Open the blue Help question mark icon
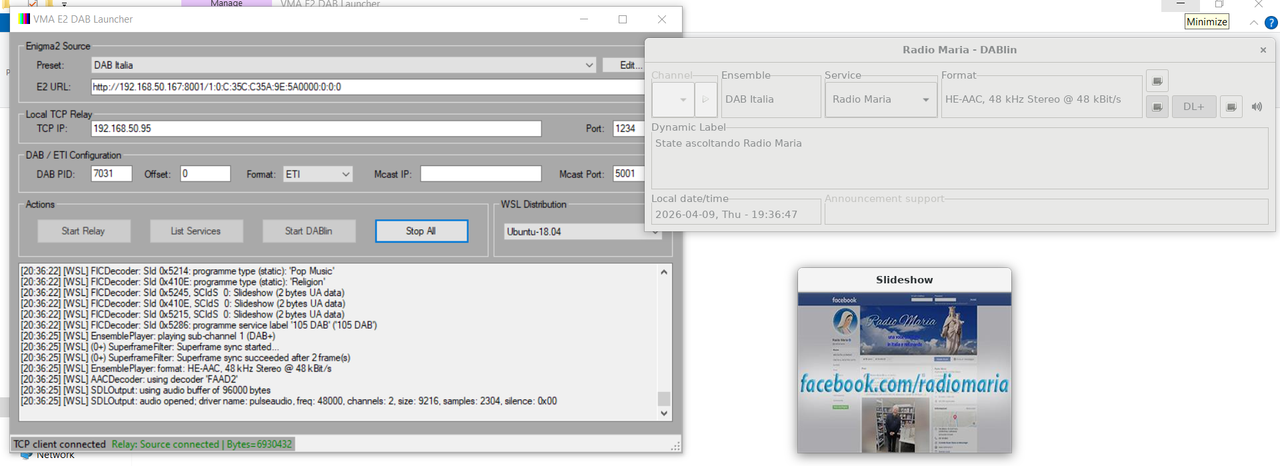The image size is (1280, 466). (x=1270, y=22)
